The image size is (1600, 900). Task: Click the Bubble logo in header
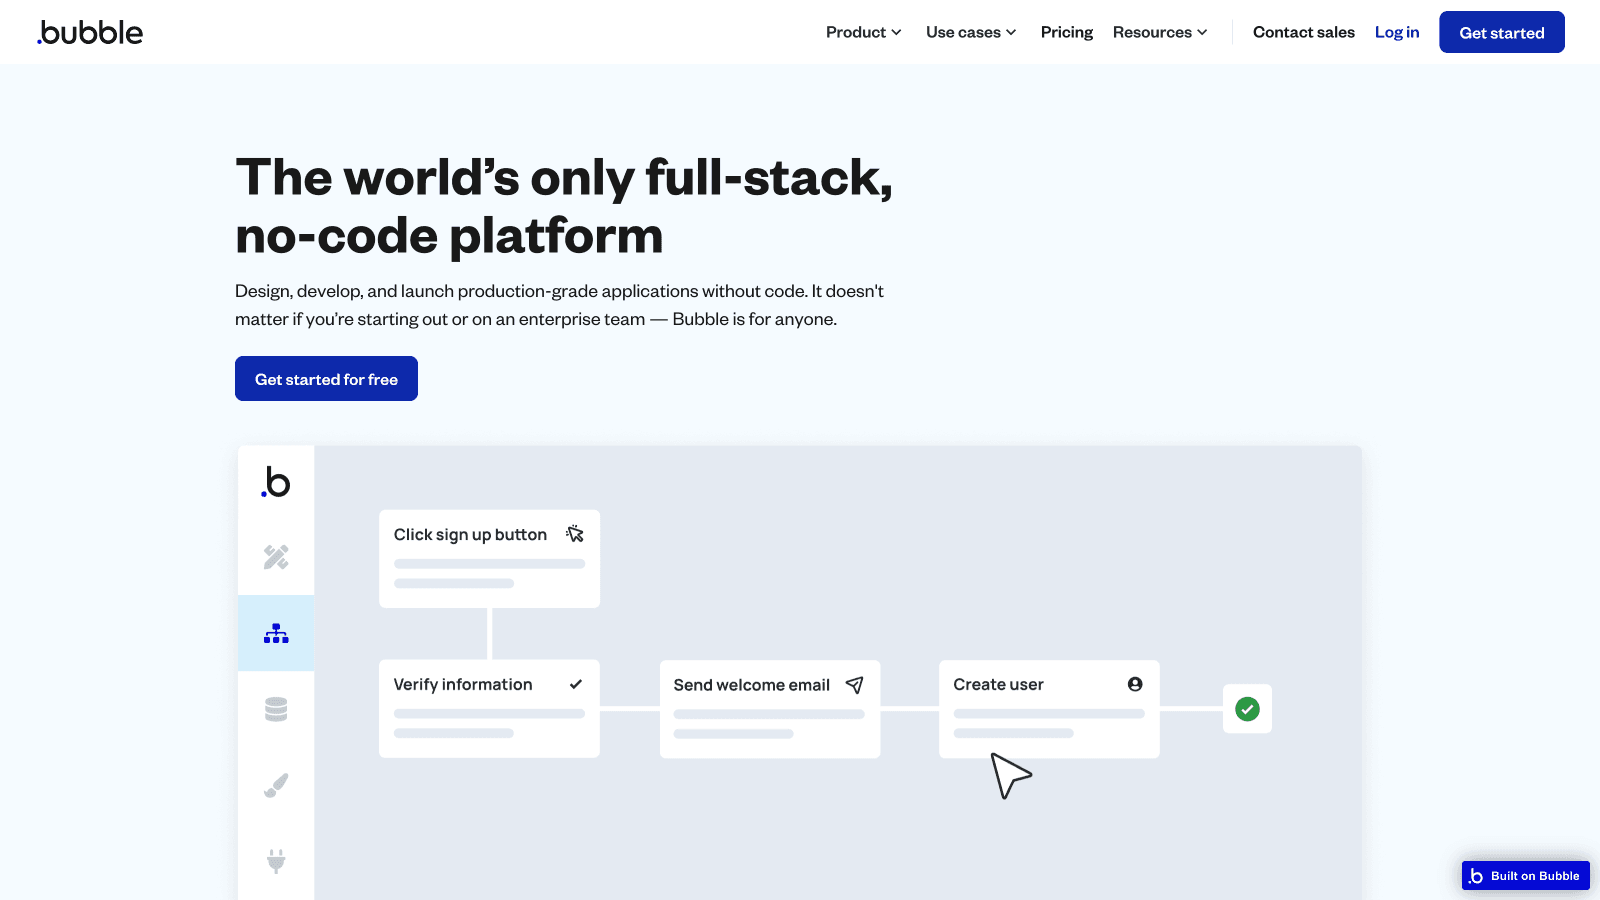tap(90, 32)
